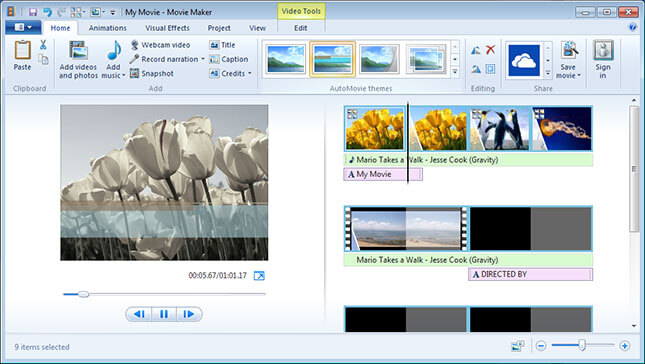Expand the AutoMovie themes gallery
The image size is (645, 364).
pos(455,73)
